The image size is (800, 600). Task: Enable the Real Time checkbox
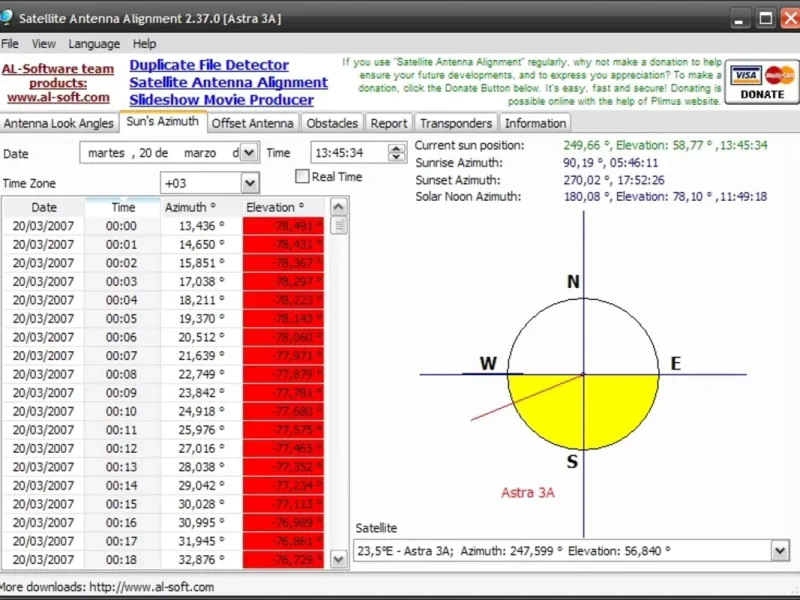303,177
